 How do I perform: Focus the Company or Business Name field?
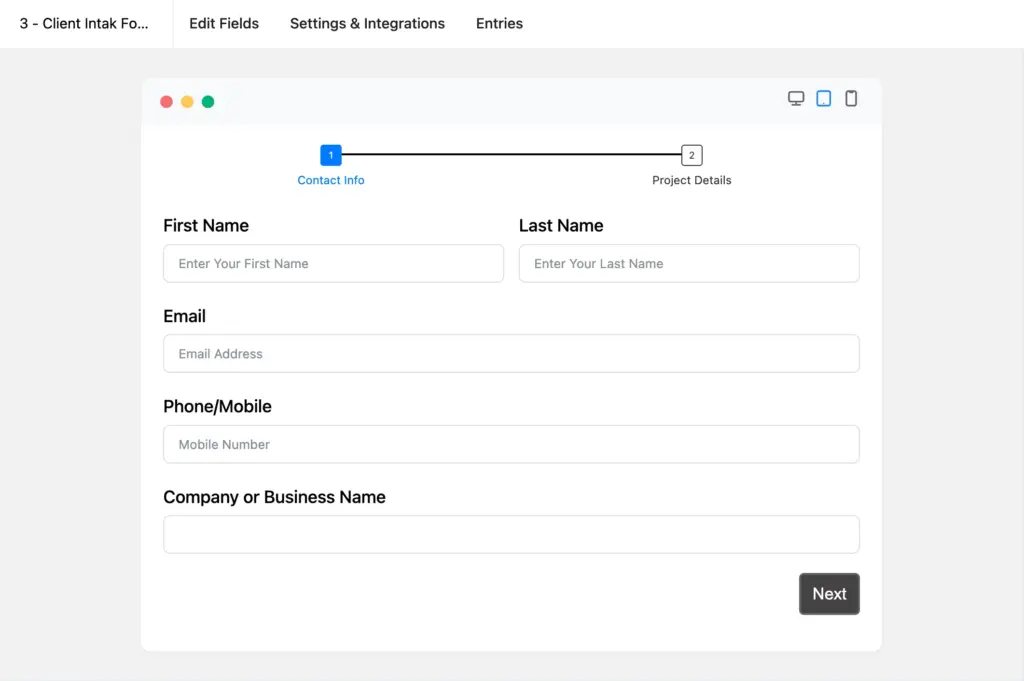point(511,535)
